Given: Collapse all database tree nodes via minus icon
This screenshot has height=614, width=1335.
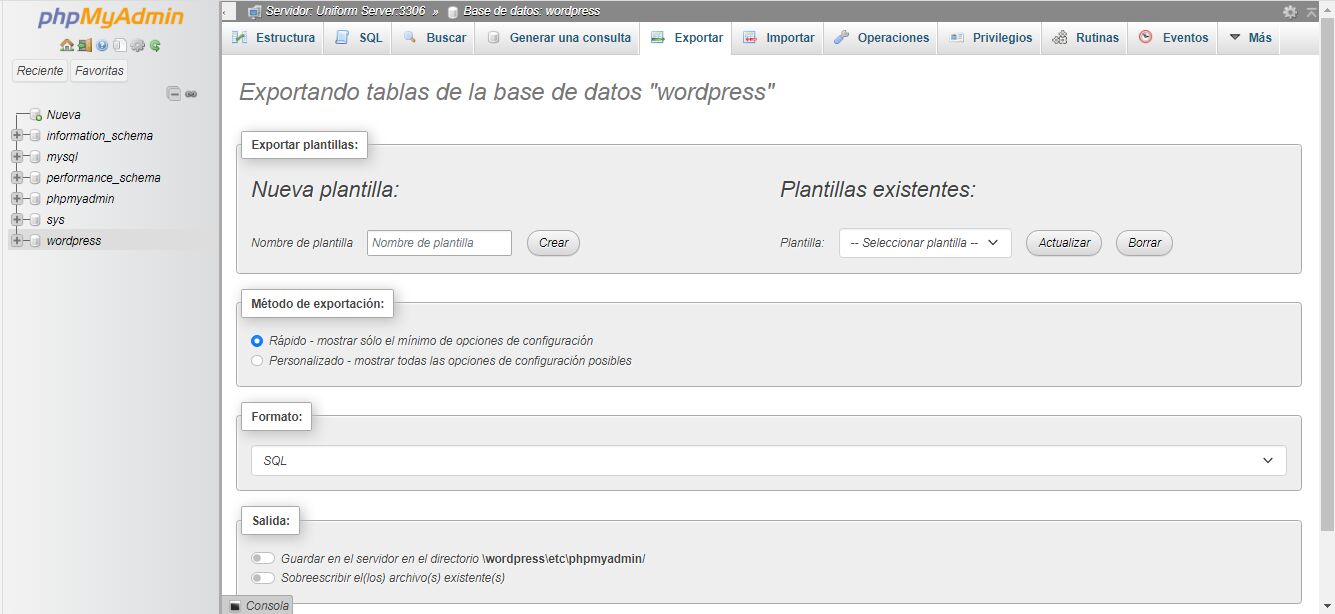Looking at the screenshot, I should (x=173, y=92).
